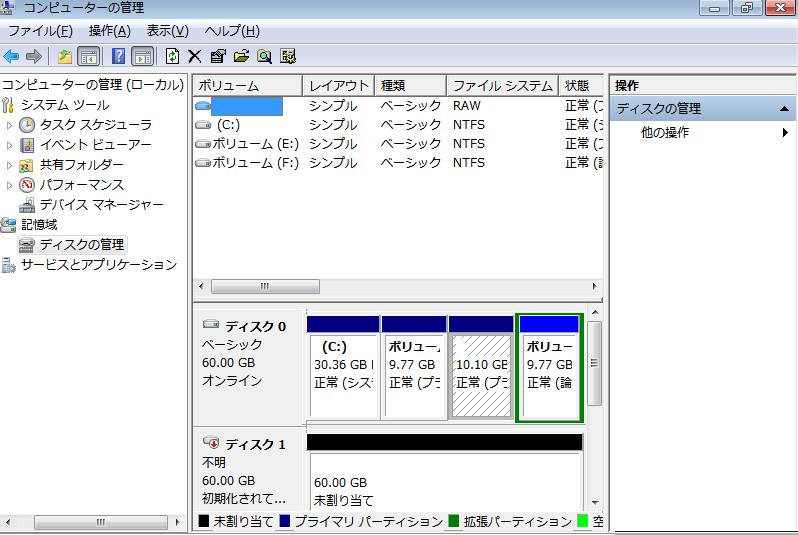Viewport: 798px width, 535px height.
Task: Click the Open folder toolbar icon
Action: [241, 56]
